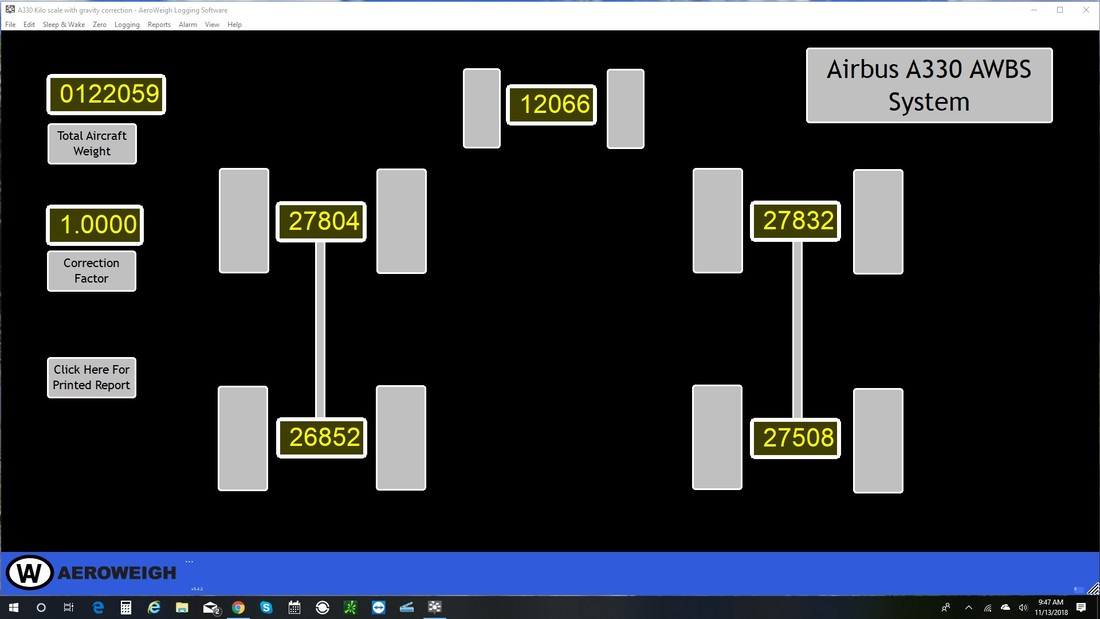Open the Action Center notifications icon
This screenshot has width=1100, height=619.
pyautogui.click(x=1081, y=607)
